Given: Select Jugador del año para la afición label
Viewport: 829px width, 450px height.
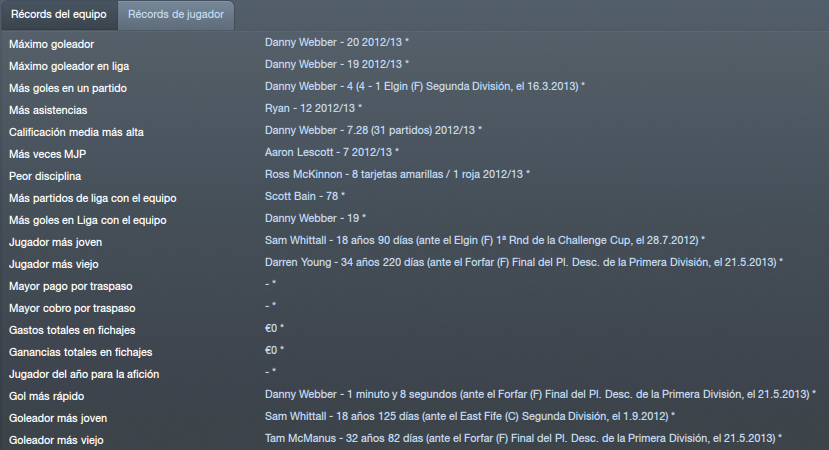Looking at the screenshot, I should [84, 374].
